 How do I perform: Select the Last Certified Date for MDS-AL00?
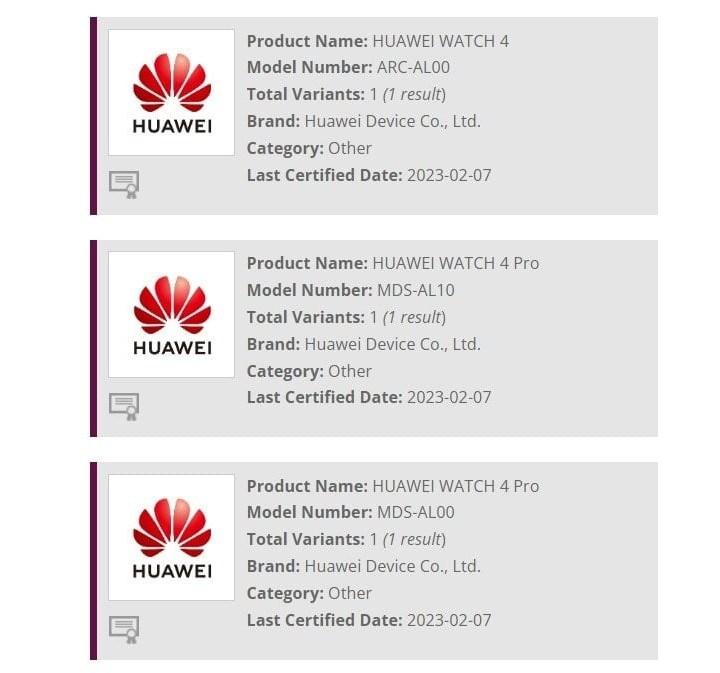pos(449,620)
